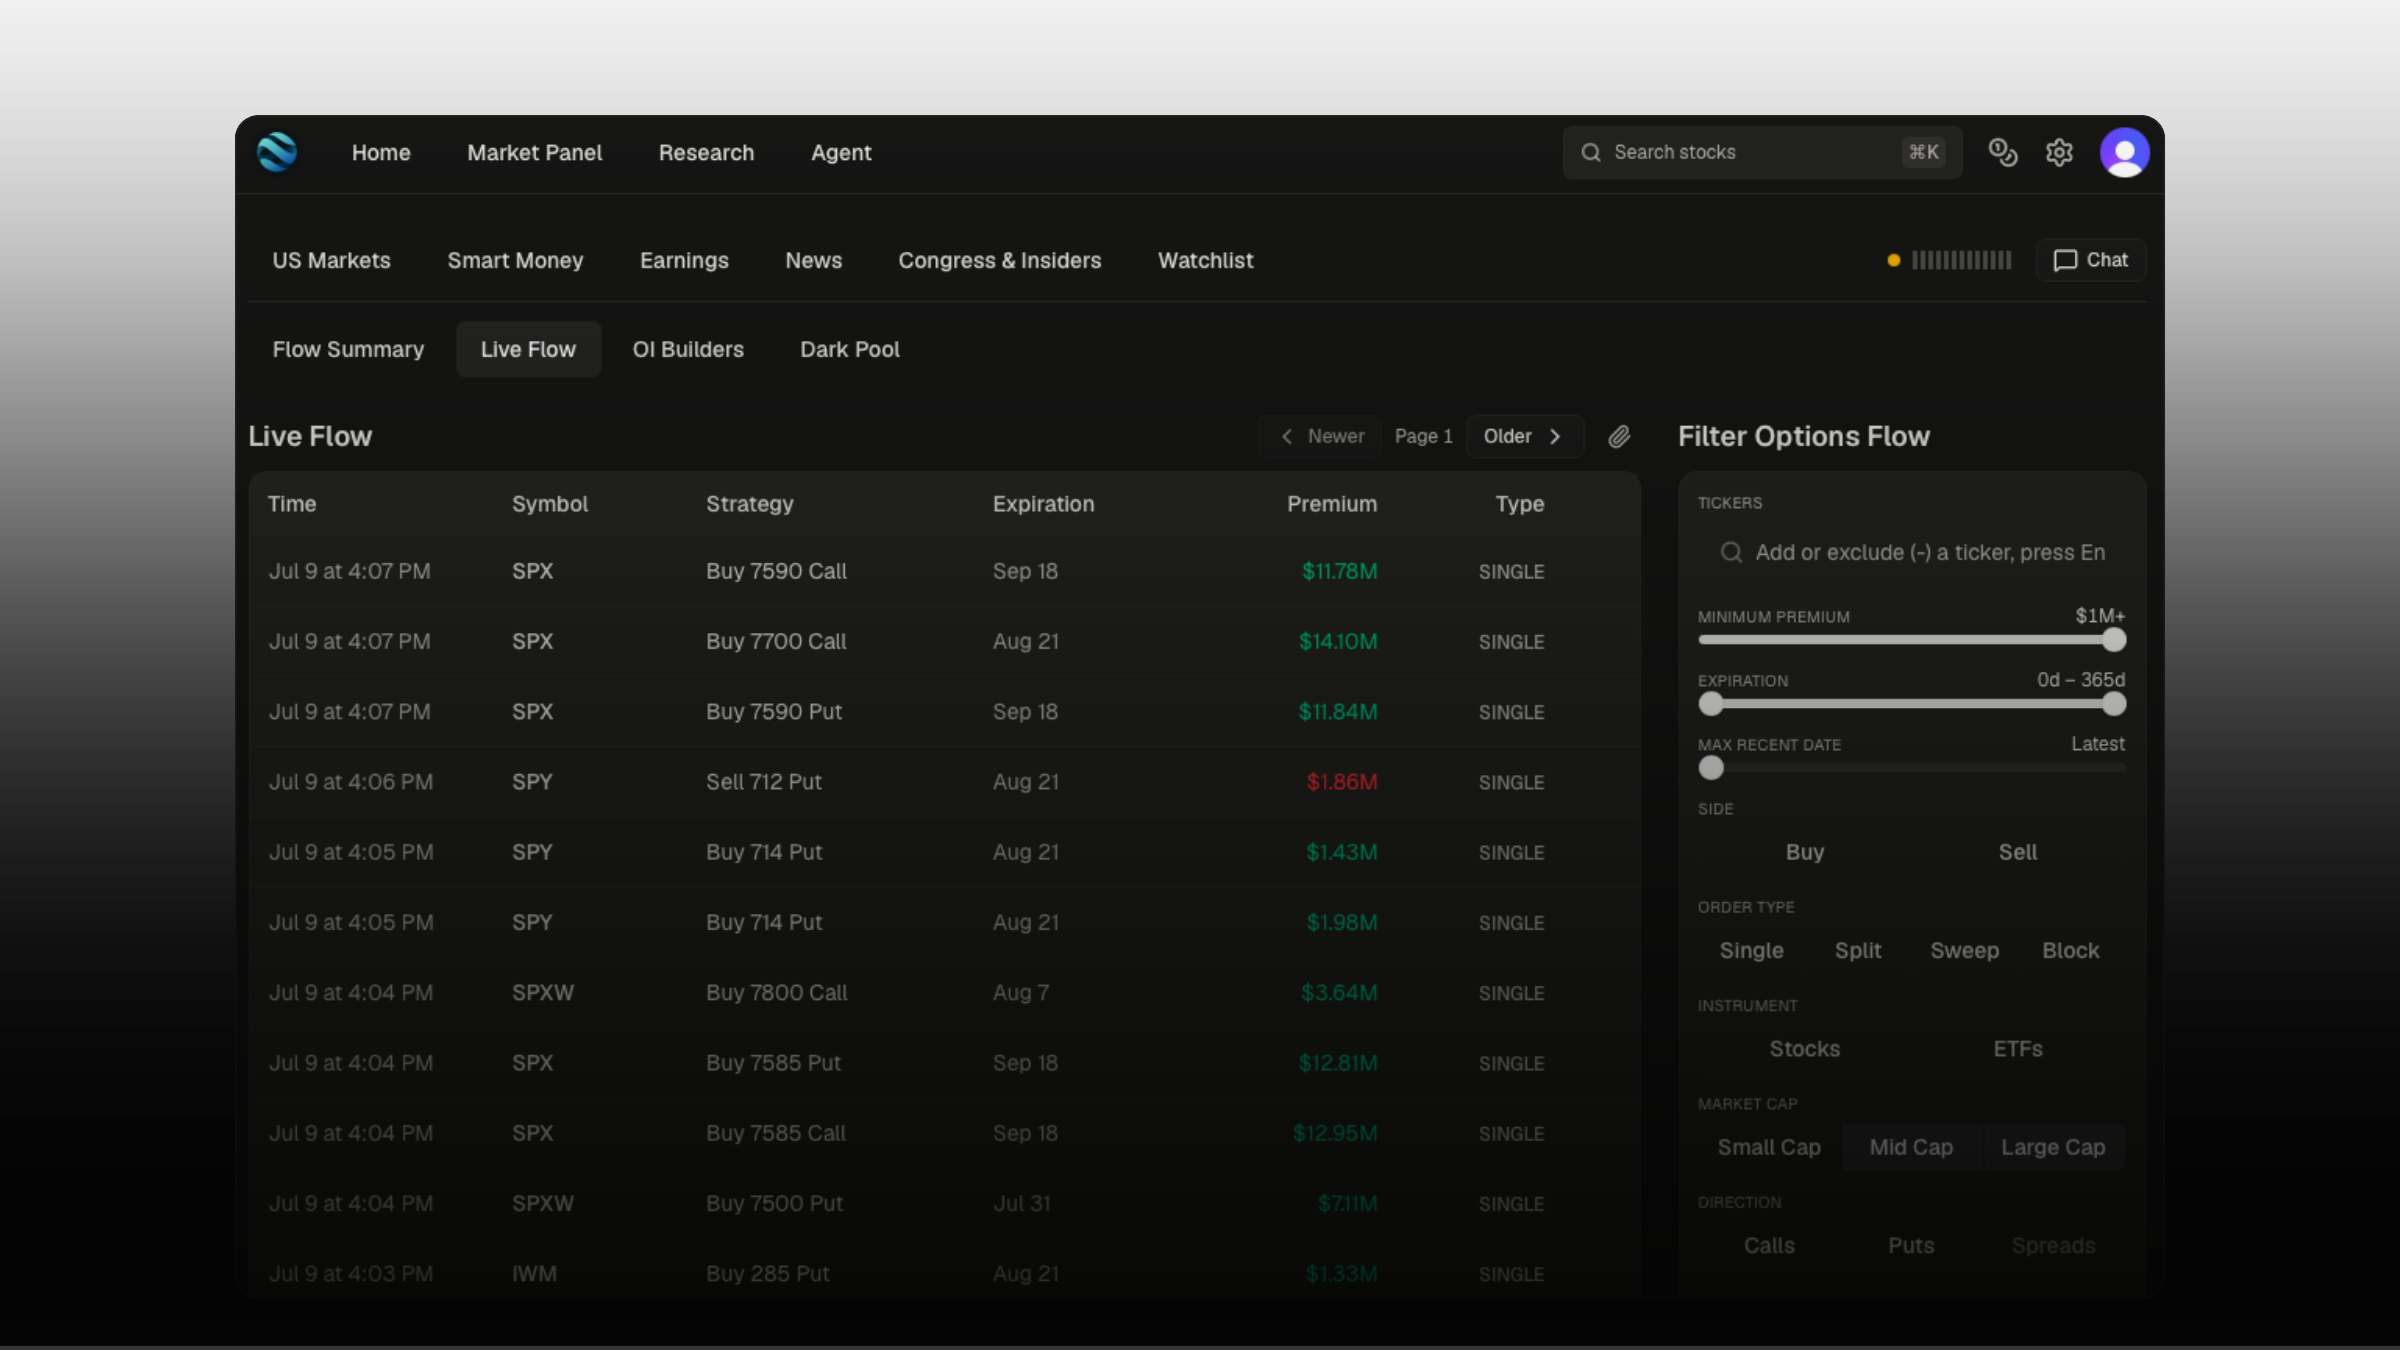This screenshot has width=2400, height=1350.
Task: Click the Expiration slider right handle
Action: pos(2113,704)
